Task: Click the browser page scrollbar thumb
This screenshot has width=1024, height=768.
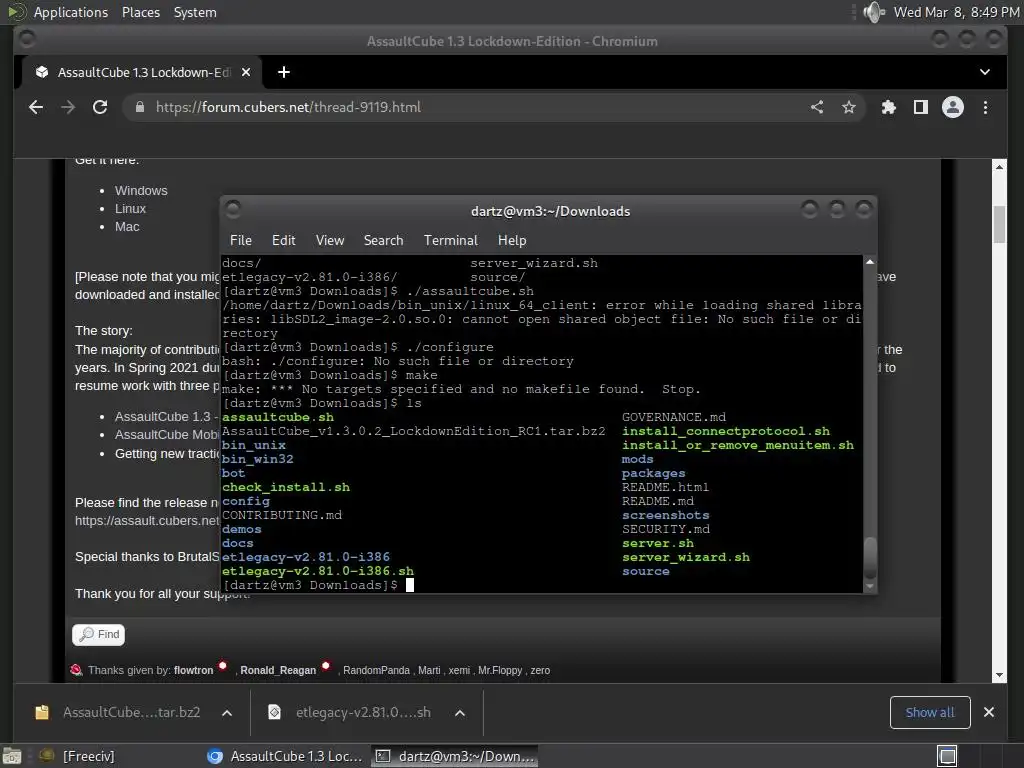Action: click(x=999, y=224)
